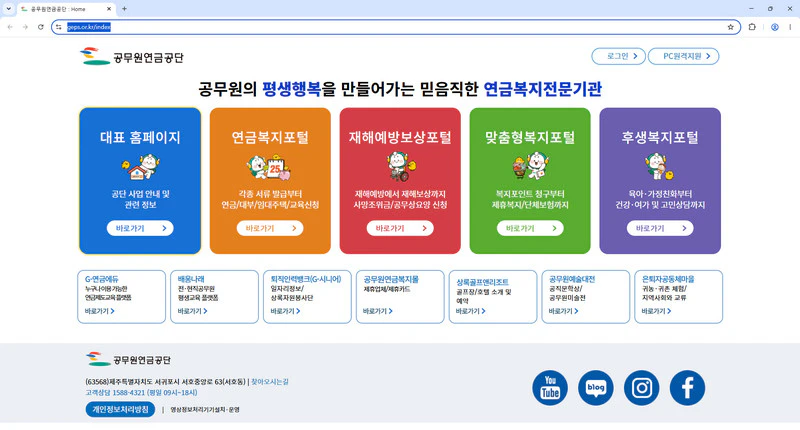Image resolution: width=800 pixels, height=430 pixels.
Task: Click the 찾아오시는길 link
Action: pyautogui.click(x=269, y=382)
